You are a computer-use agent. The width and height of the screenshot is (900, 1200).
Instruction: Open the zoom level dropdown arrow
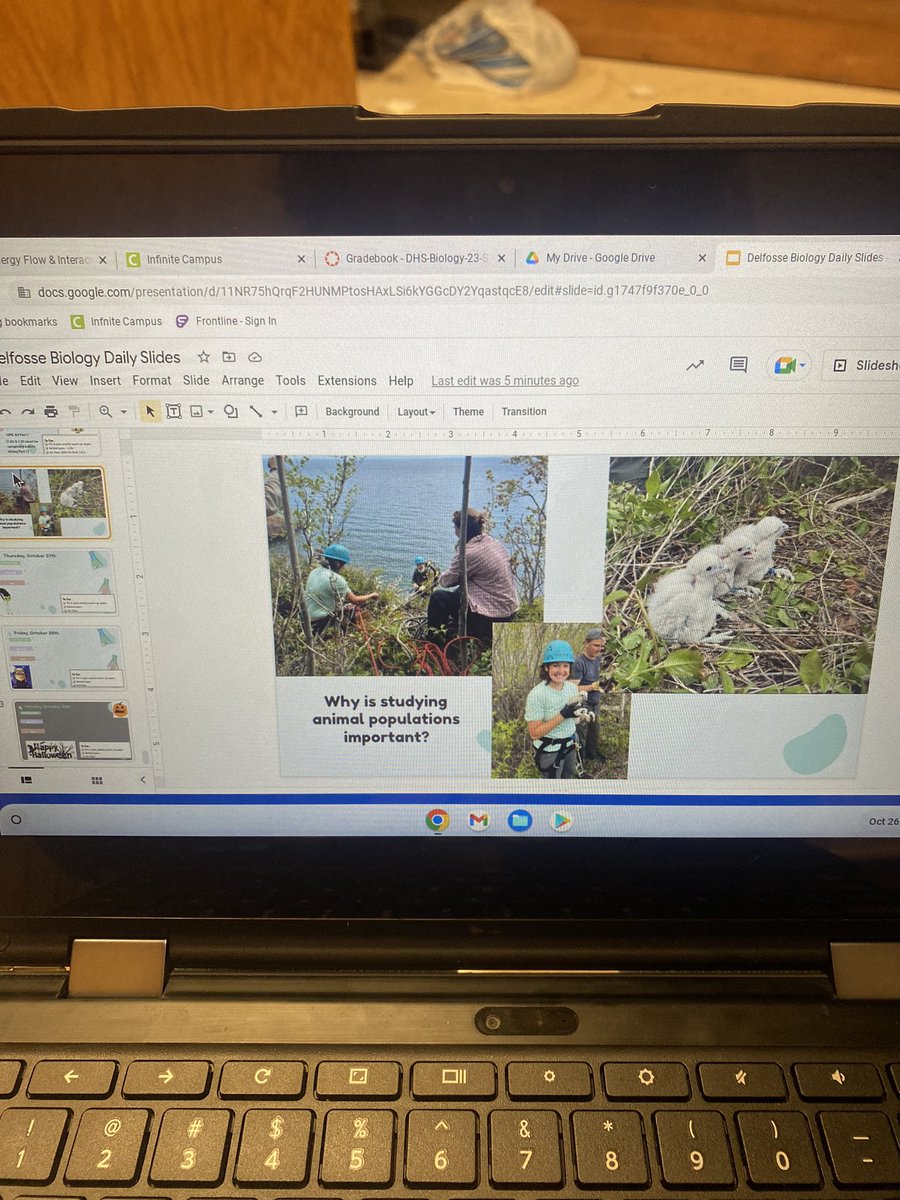[123, 412]
